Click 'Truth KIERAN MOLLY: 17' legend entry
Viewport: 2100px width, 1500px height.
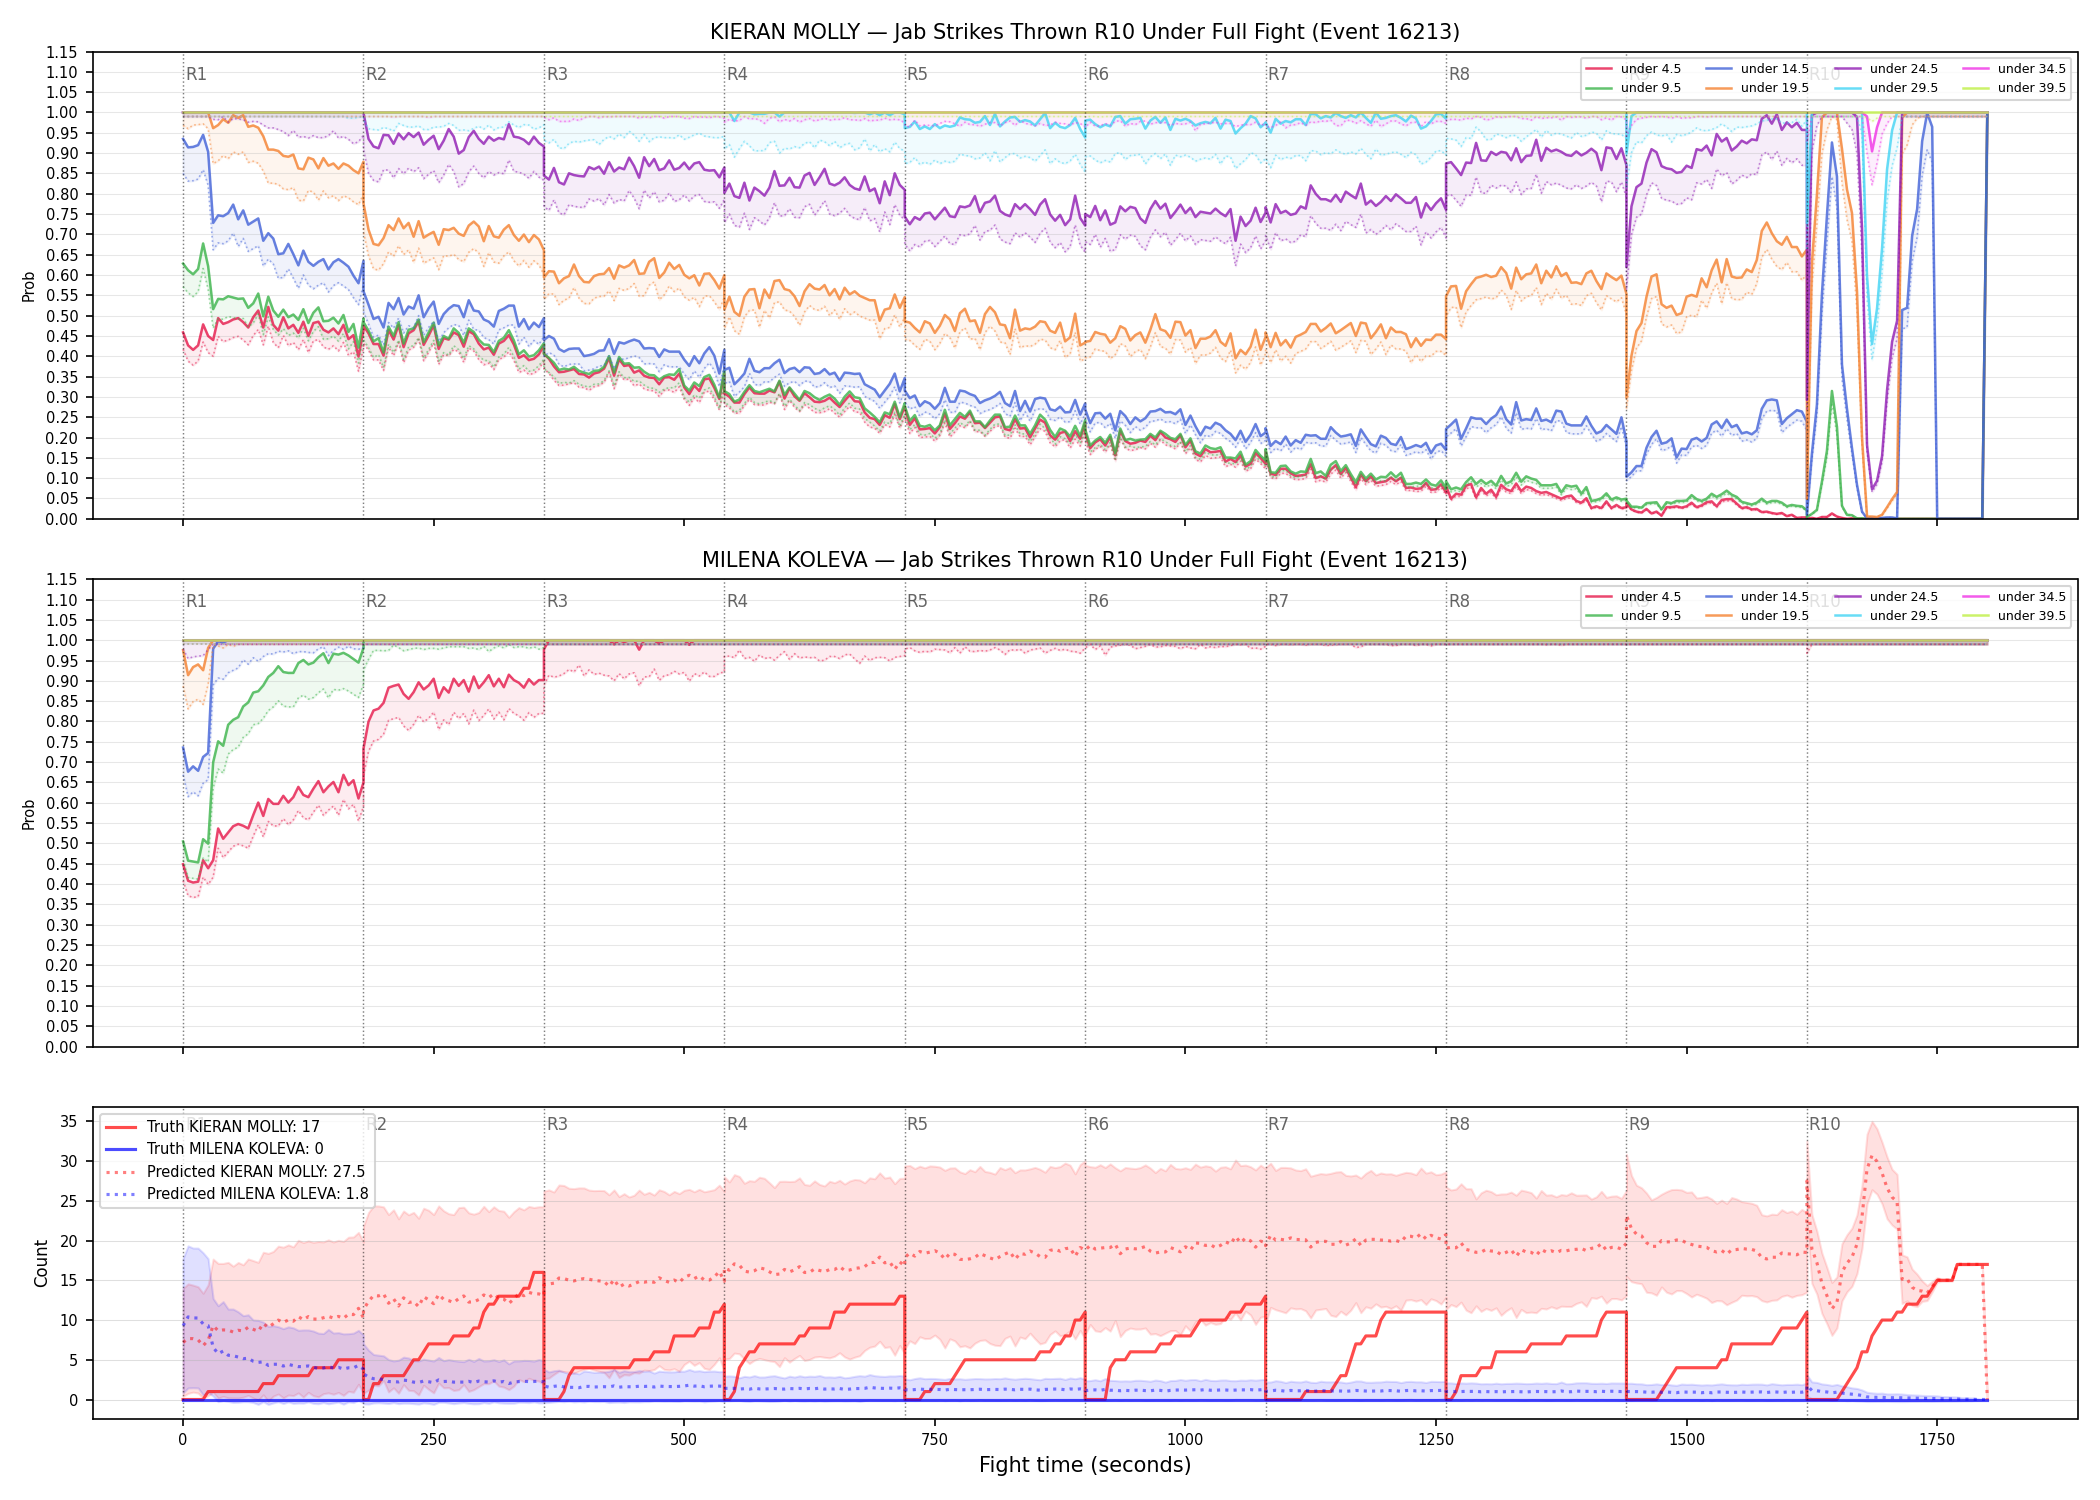(212, 1126)
